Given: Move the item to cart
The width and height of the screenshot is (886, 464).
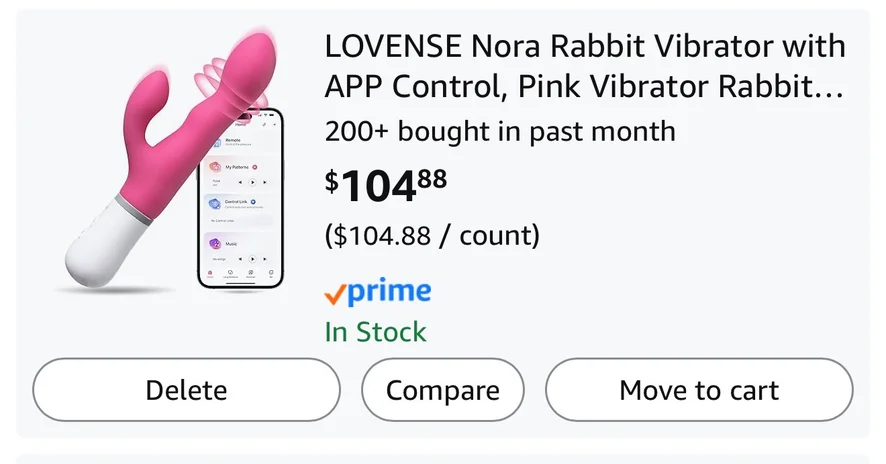Looking at the screenshot, I should (698, 389).
